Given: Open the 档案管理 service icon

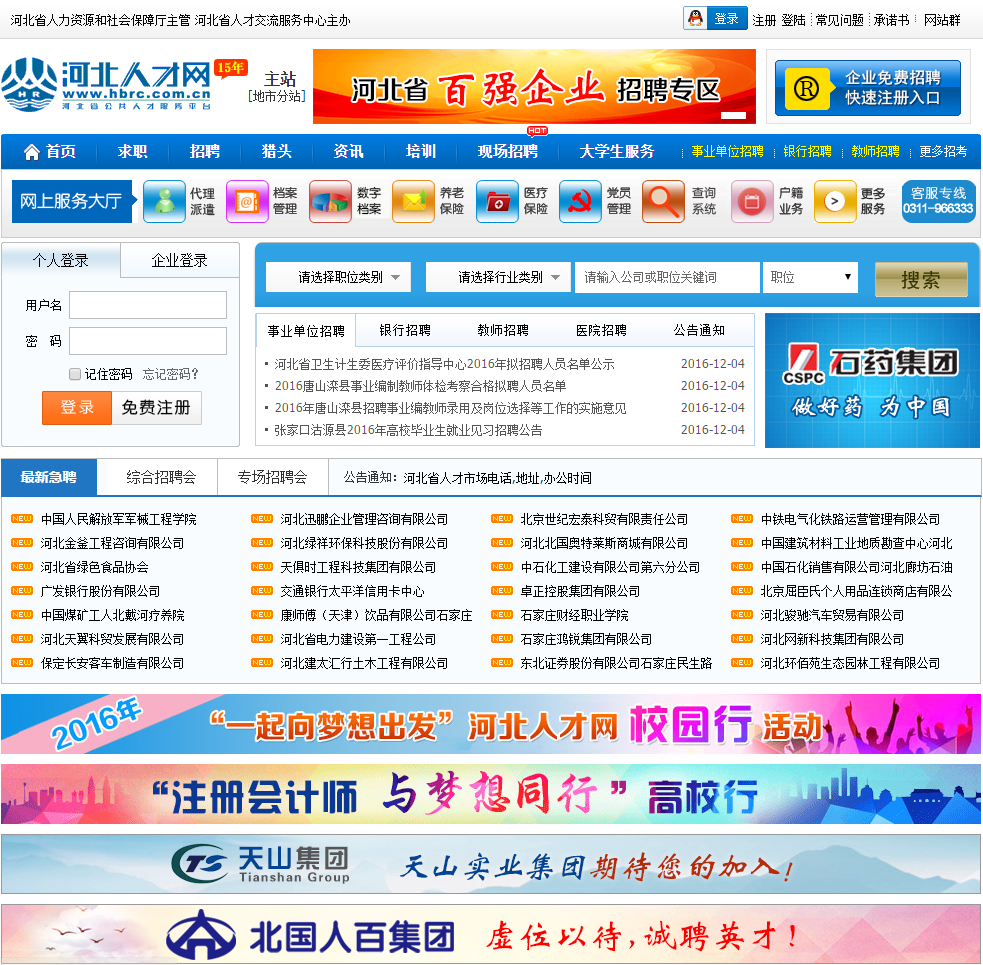Looking at the screenshot, I should [x=247, y=201].
